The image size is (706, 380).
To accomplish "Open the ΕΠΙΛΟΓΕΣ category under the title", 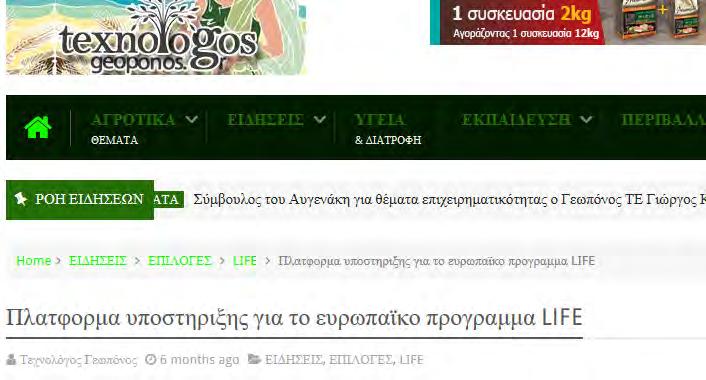I will [x=361, y=360].
